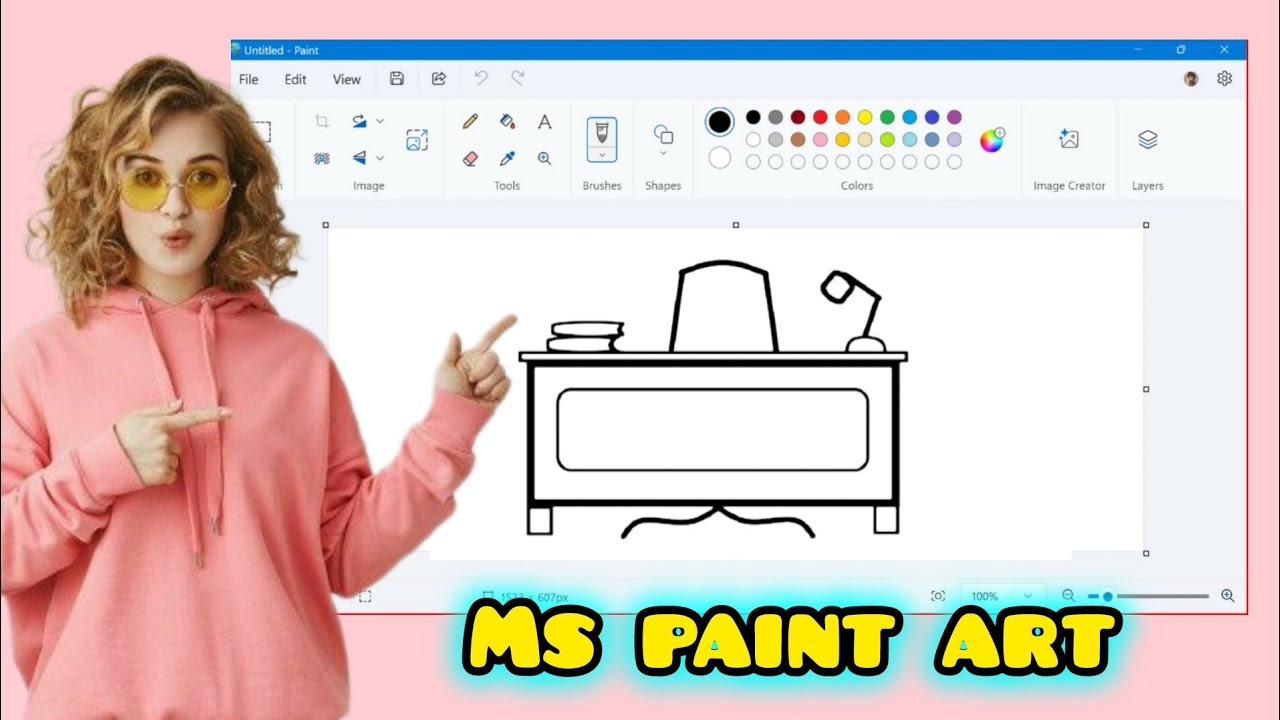
Task: Pick the lavender palette color
Action: pos(954,139)
